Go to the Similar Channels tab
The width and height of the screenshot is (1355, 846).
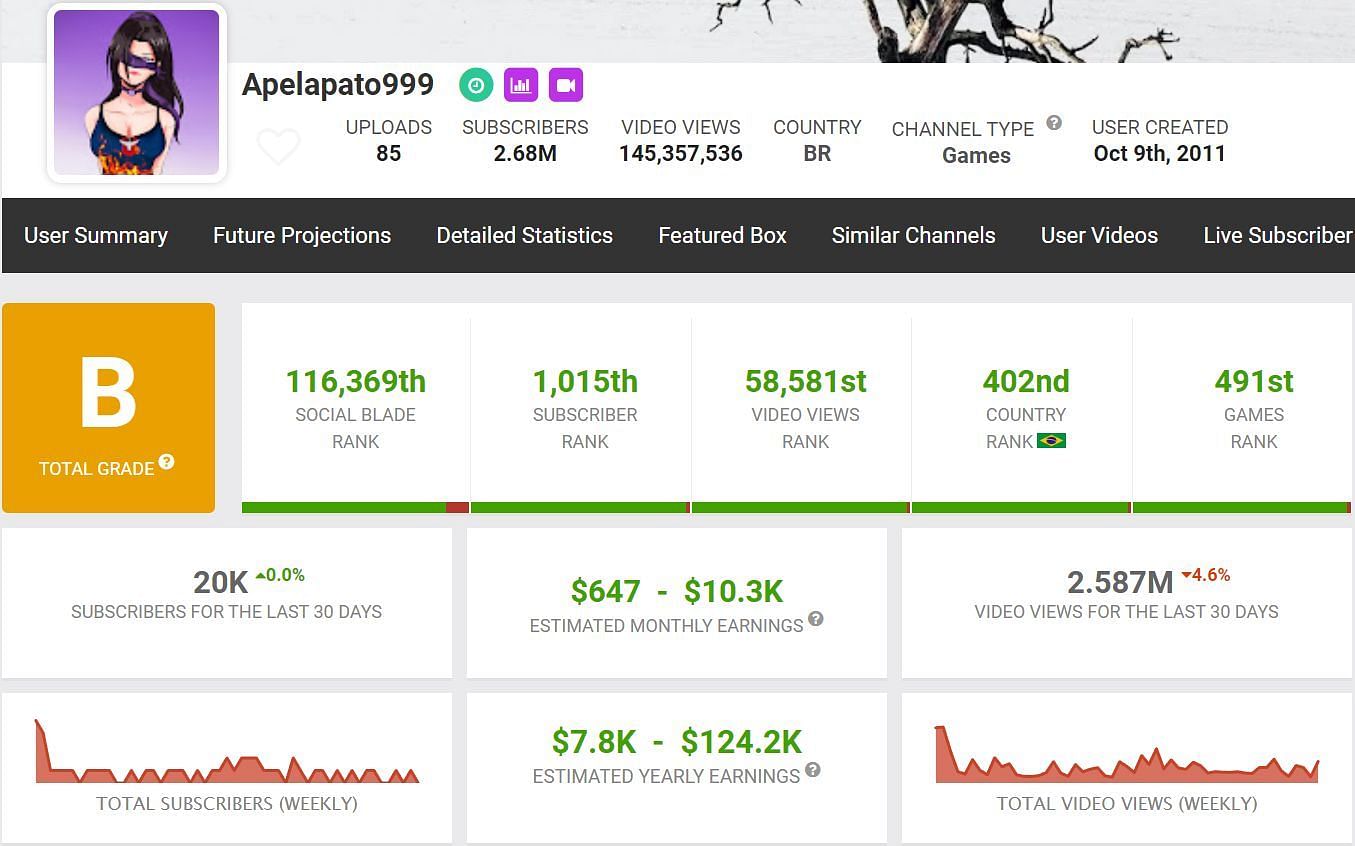(914, 236)
